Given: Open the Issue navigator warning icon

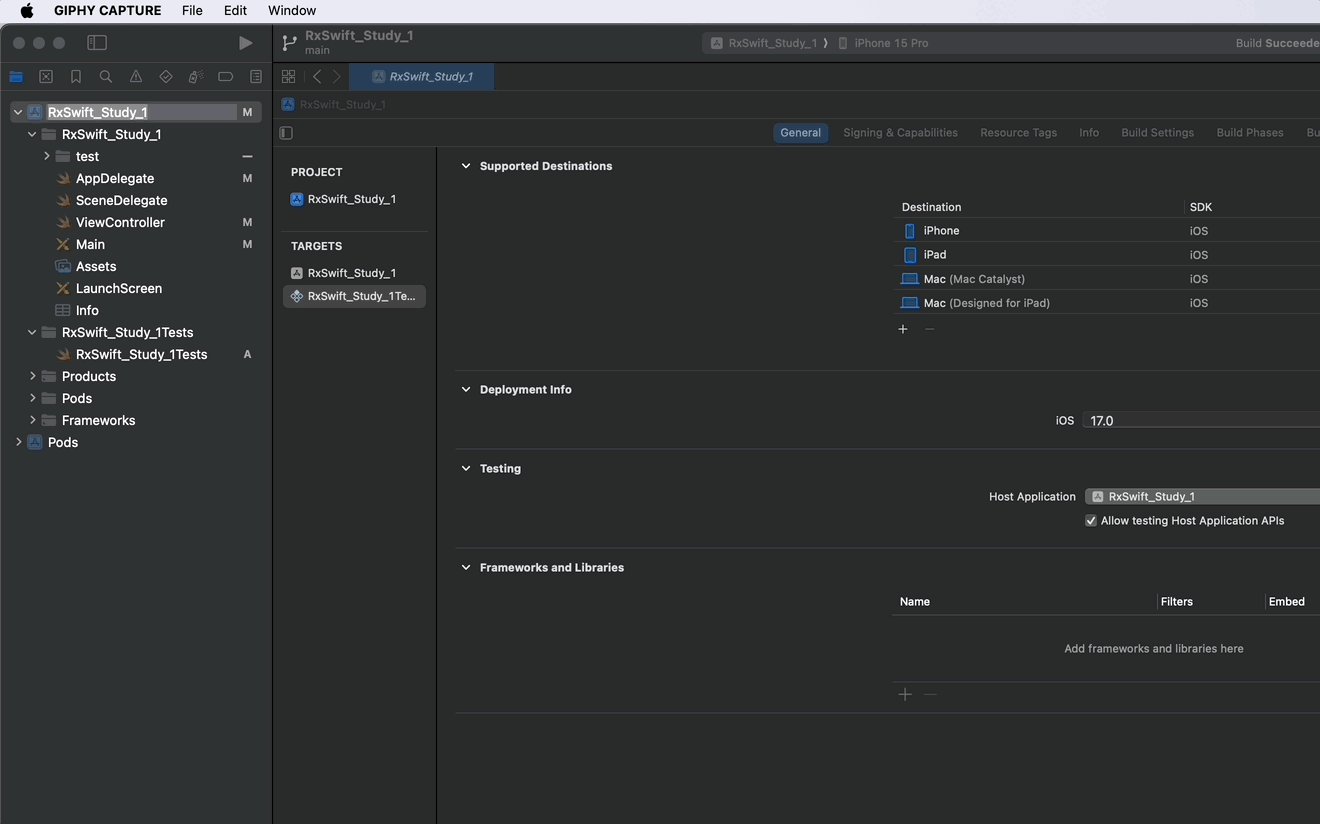Looking at the screenshot, I should tap(136, 77).
